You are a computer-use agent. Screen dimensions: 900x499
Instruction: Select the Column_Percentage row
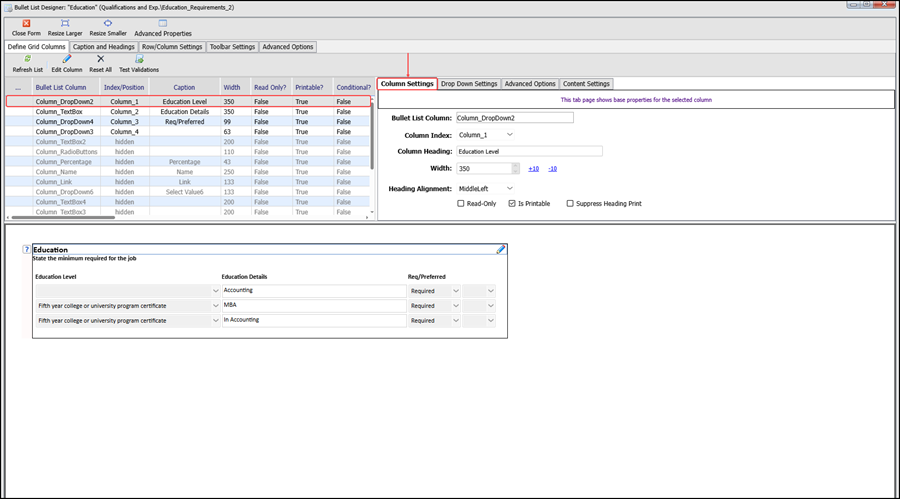[188, 162]
